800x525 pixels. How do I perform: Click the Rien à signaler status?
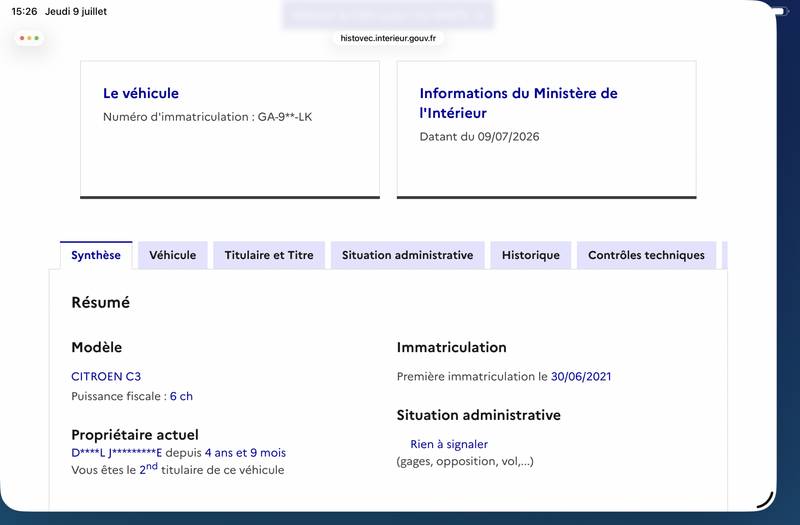(x=449, y=444)
